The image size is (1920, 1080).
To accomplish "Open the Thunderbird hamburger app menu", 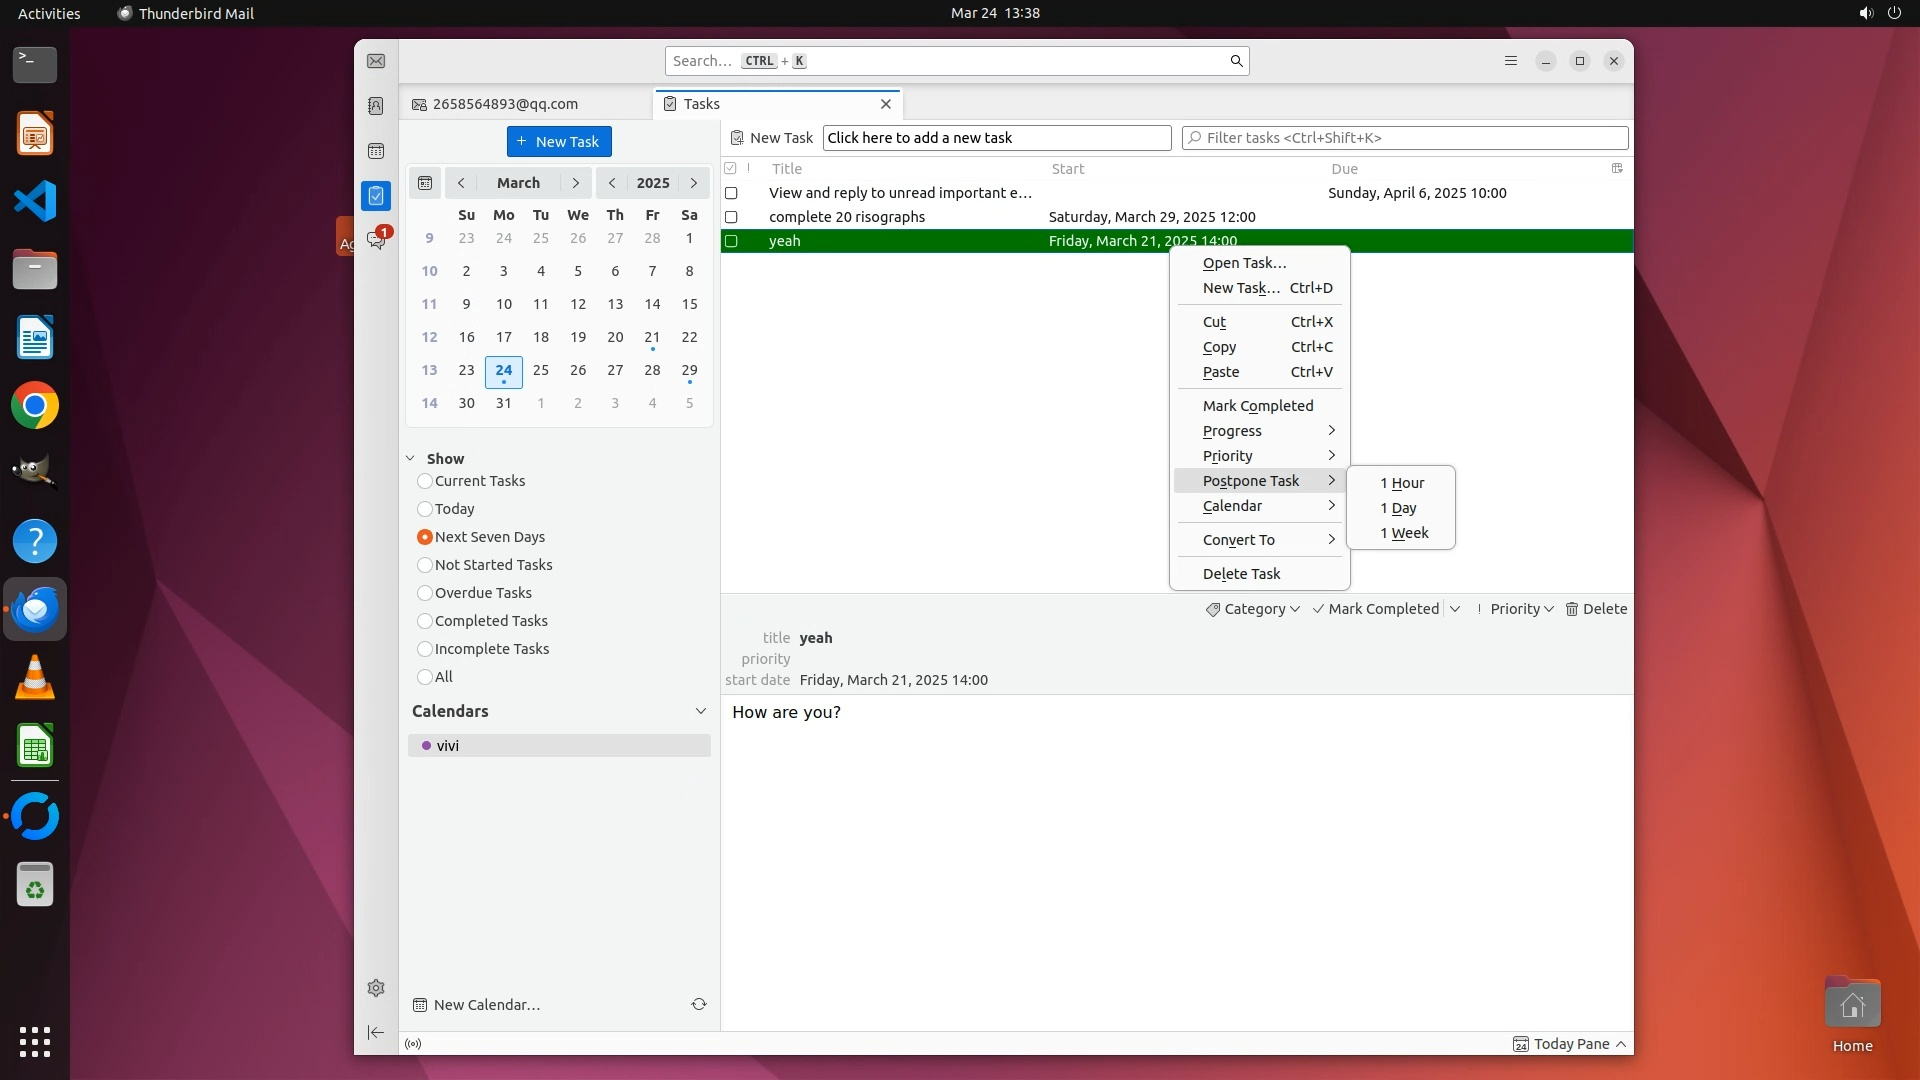I will point(1511,61).
